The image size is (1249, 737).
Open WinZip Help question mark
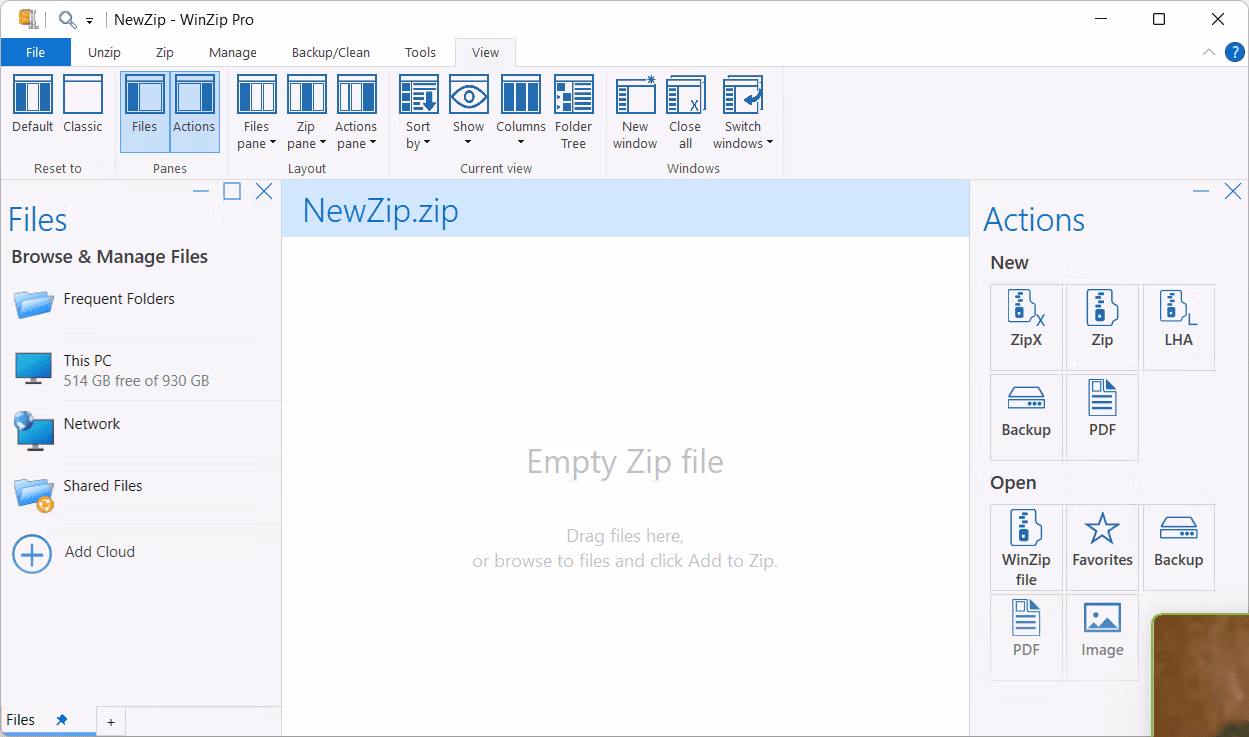1235,52
